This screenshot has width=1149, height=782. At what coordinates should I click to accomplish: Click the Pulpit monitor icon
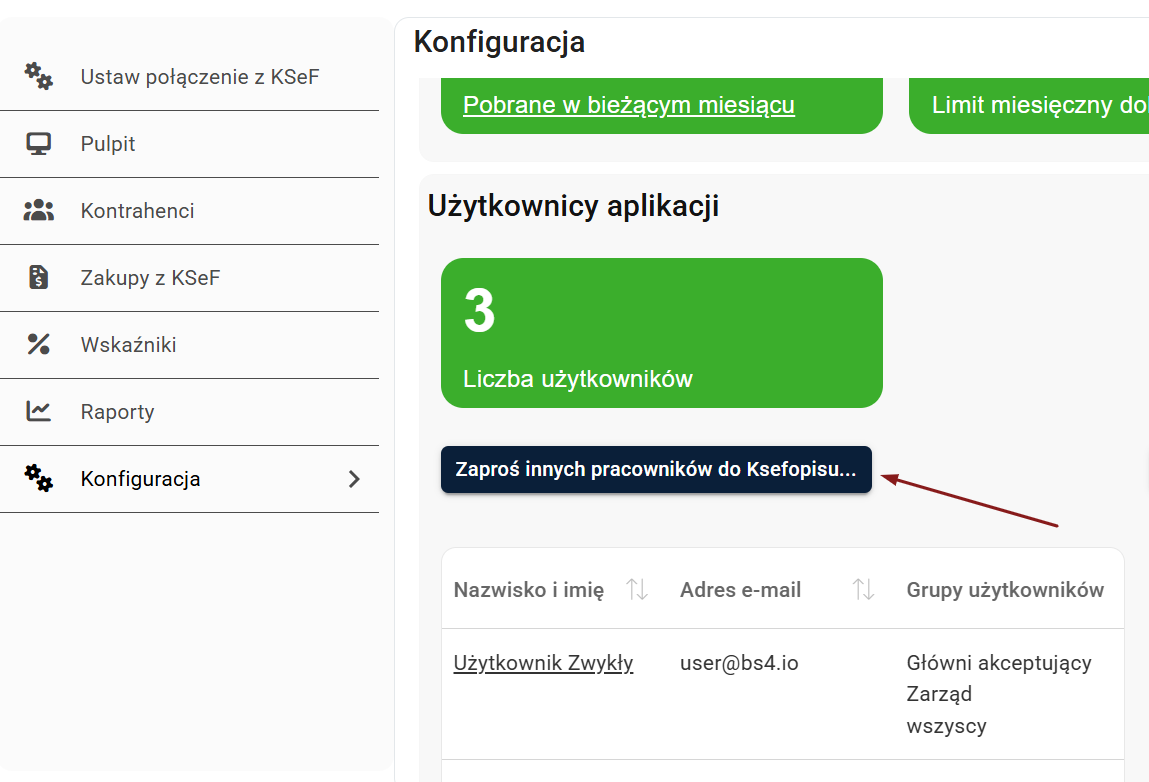click(39, 144)
